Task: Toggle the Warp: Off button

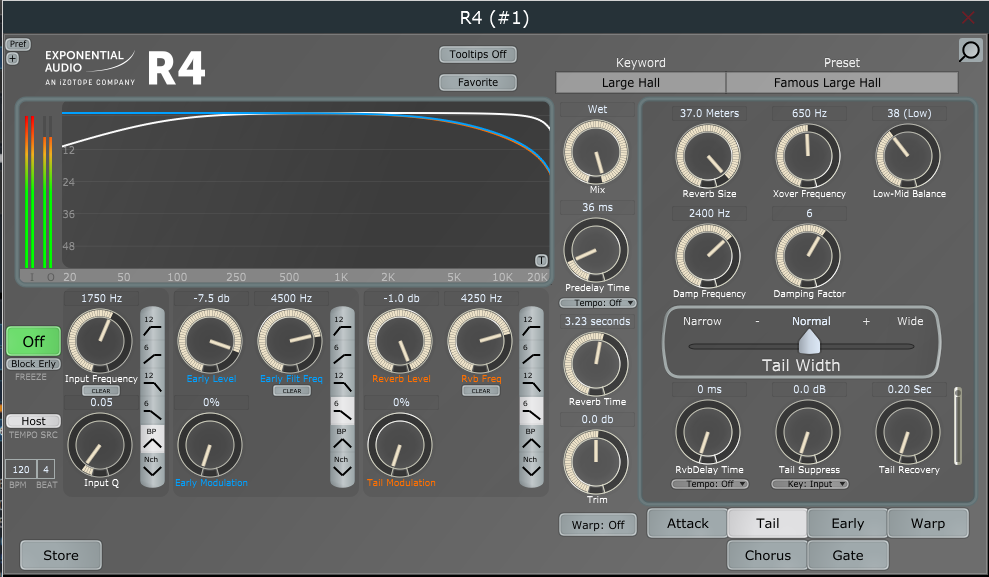Action: 598,525
